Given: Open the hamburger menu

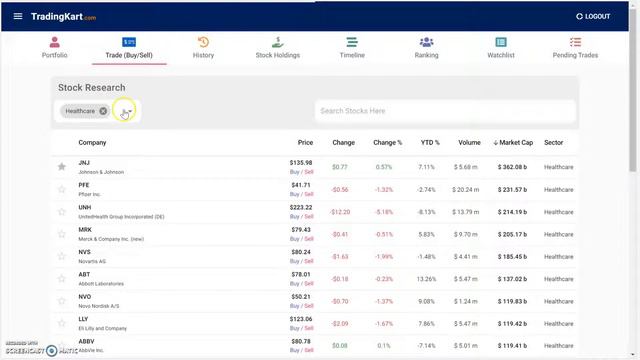Looking at the screenshot, I should tap(18, 16).
